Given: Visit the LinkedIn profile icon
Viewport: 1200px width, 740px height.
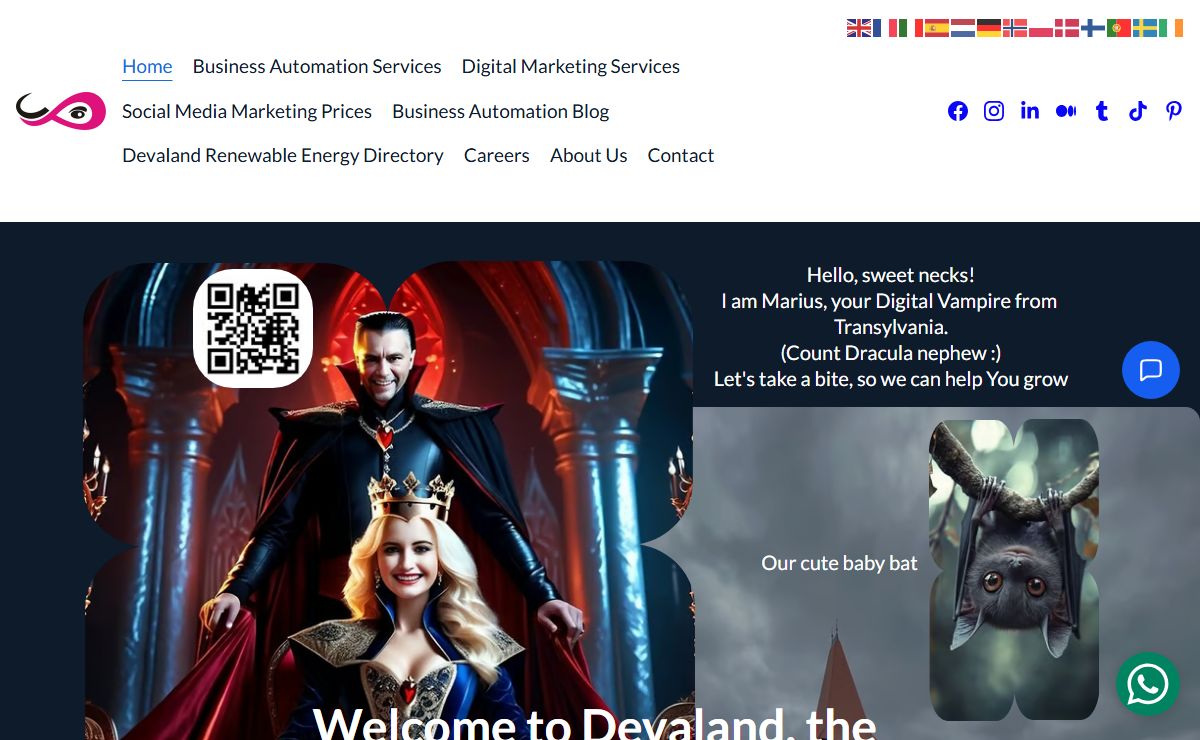Looking at the screenshot, I should (1030, 111).
